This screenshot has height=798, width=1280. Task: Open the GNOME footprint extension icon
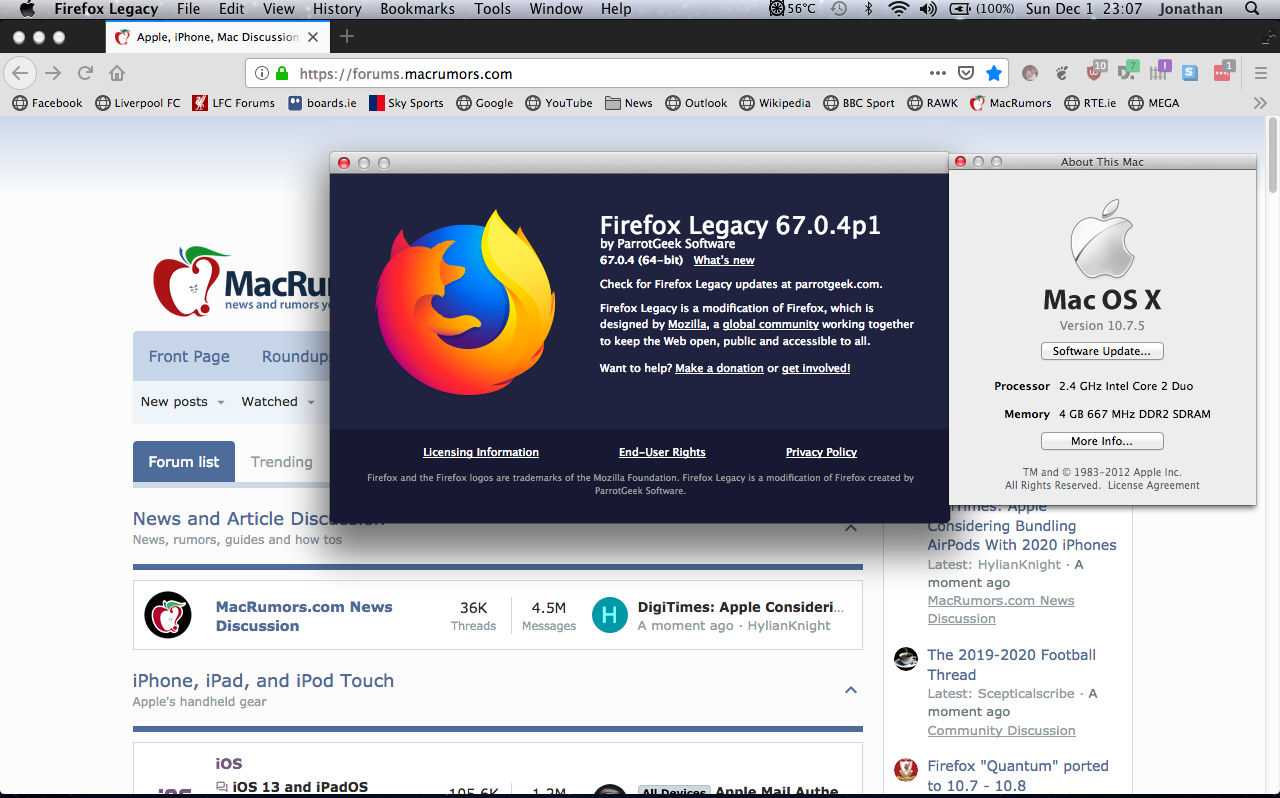click(x=1063, y=73)
